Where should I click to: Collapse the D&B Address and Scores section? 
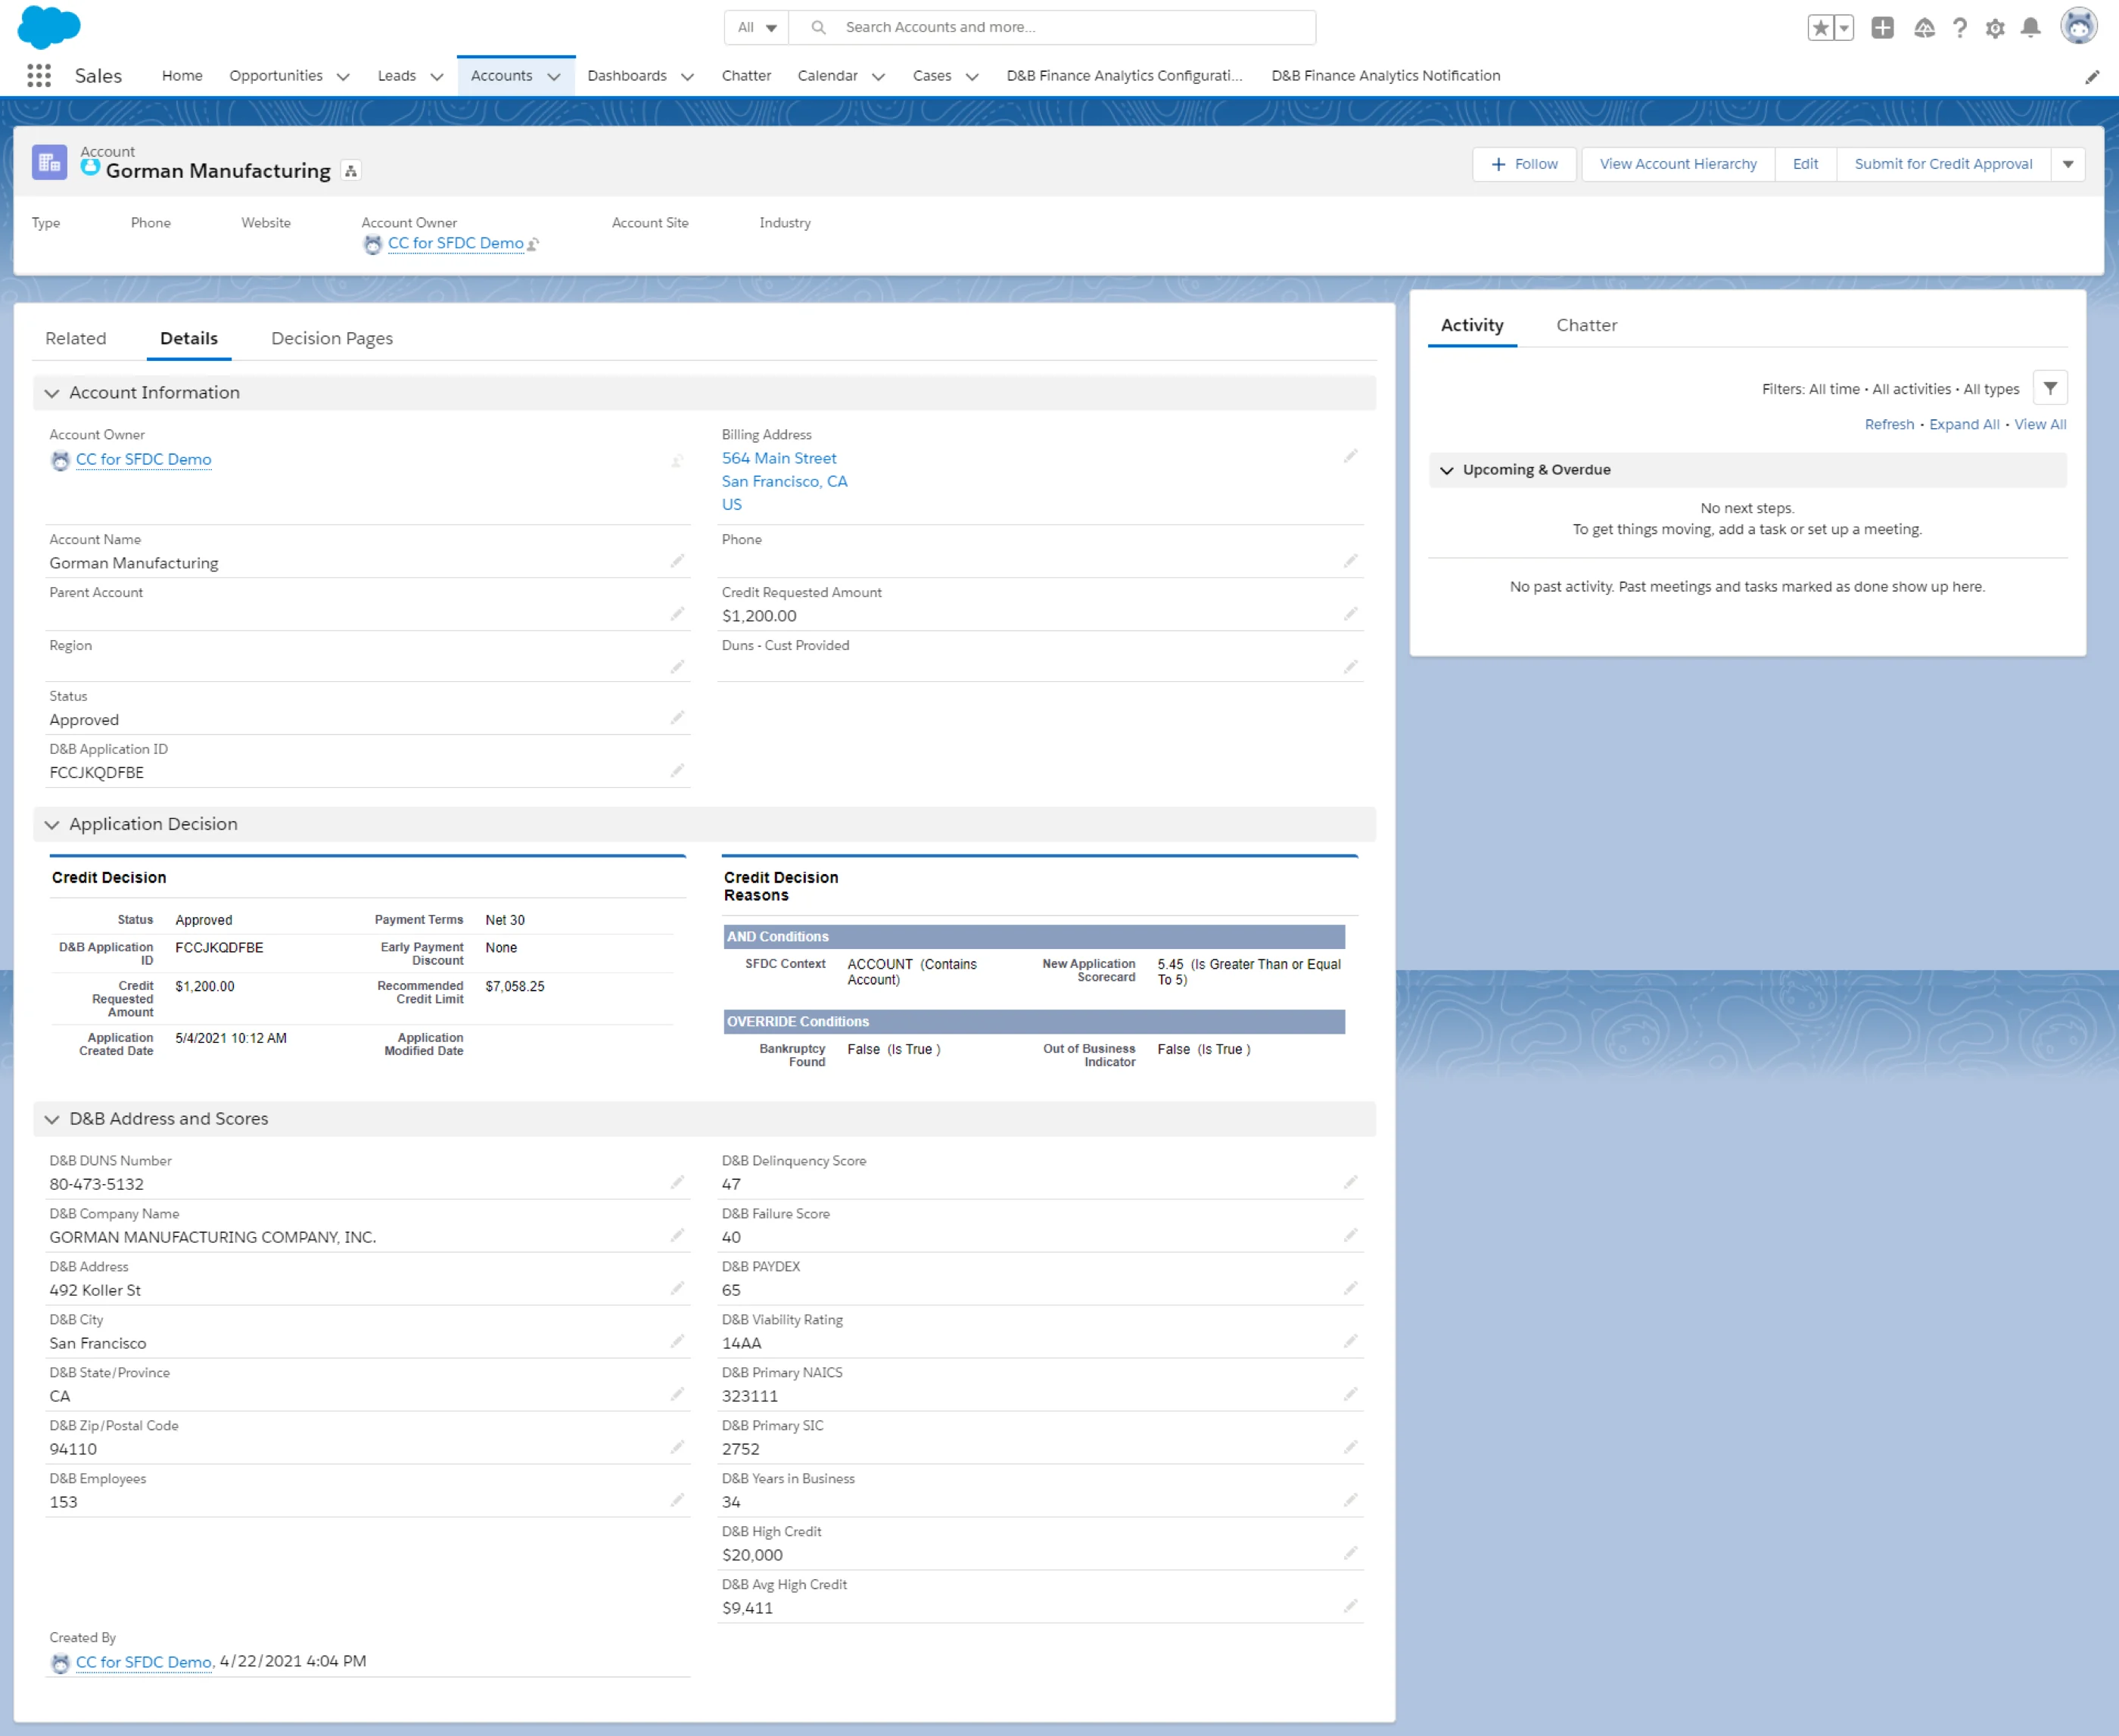pos(52,1120)
